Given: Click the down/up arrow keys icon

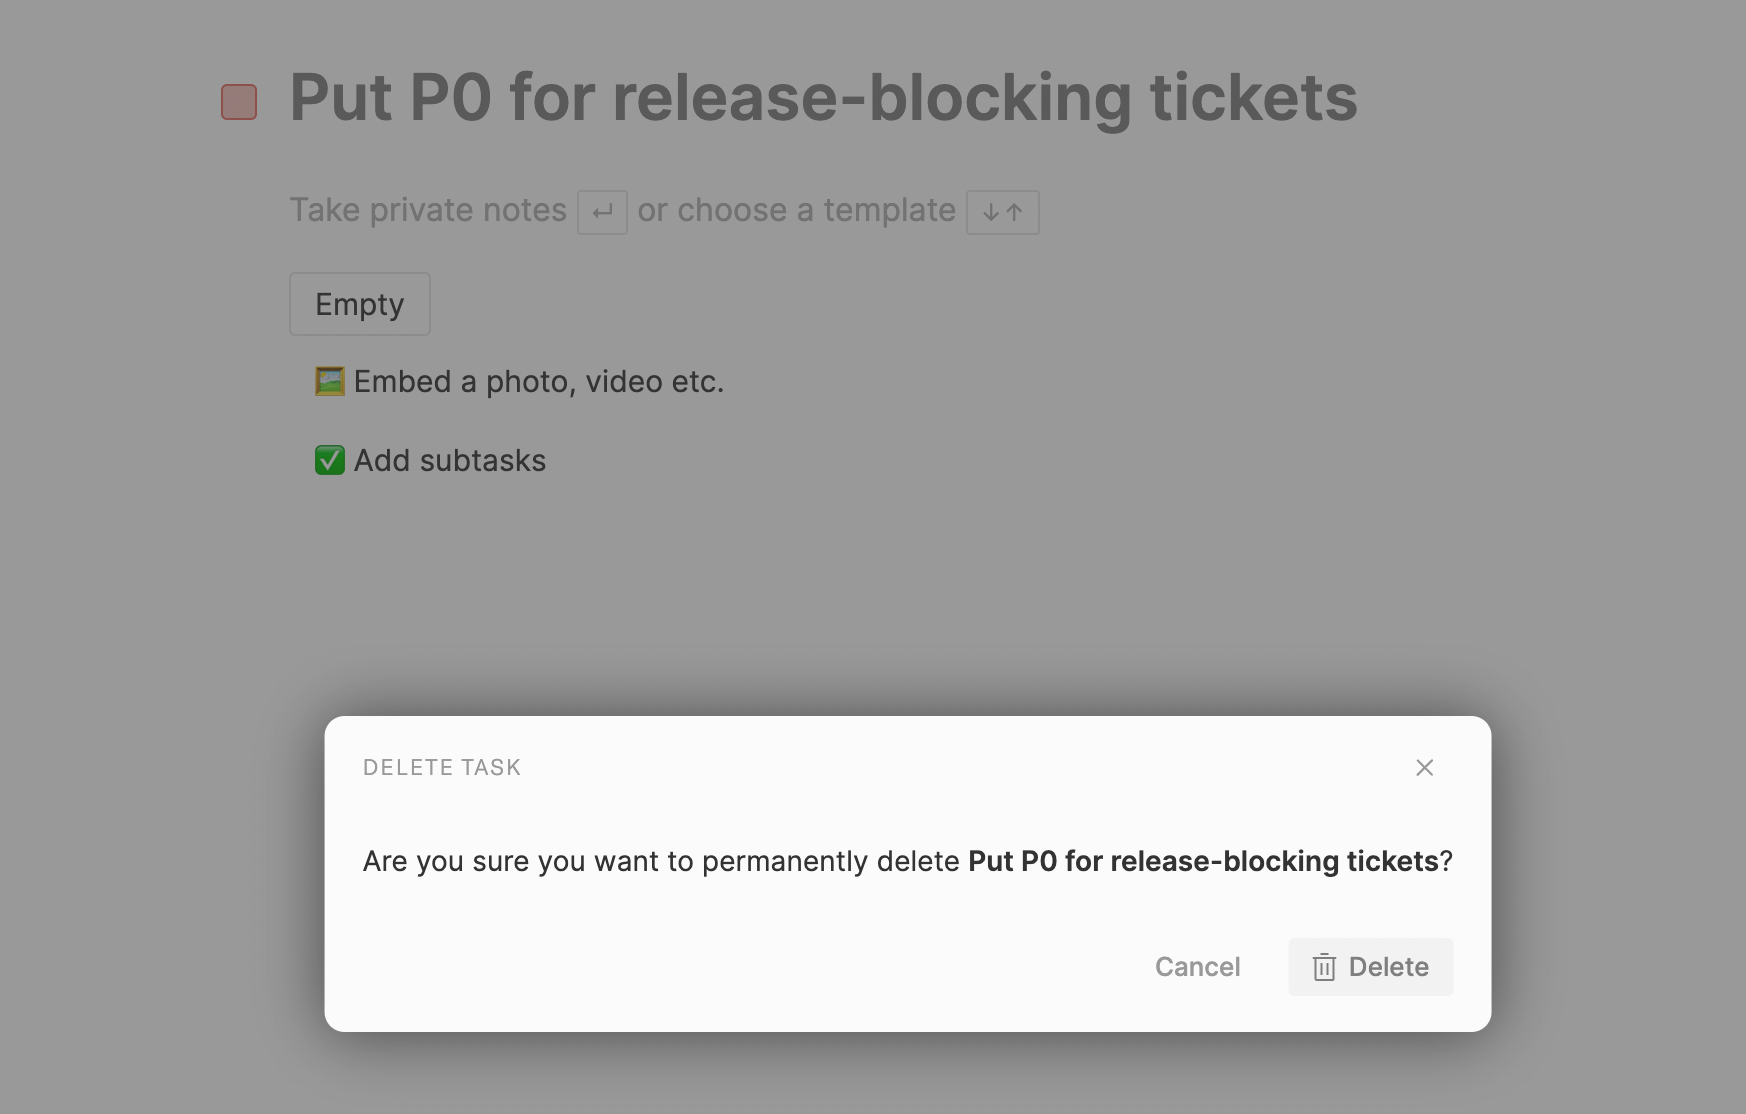Looking at the screenshot, I should click(1002, 212).
